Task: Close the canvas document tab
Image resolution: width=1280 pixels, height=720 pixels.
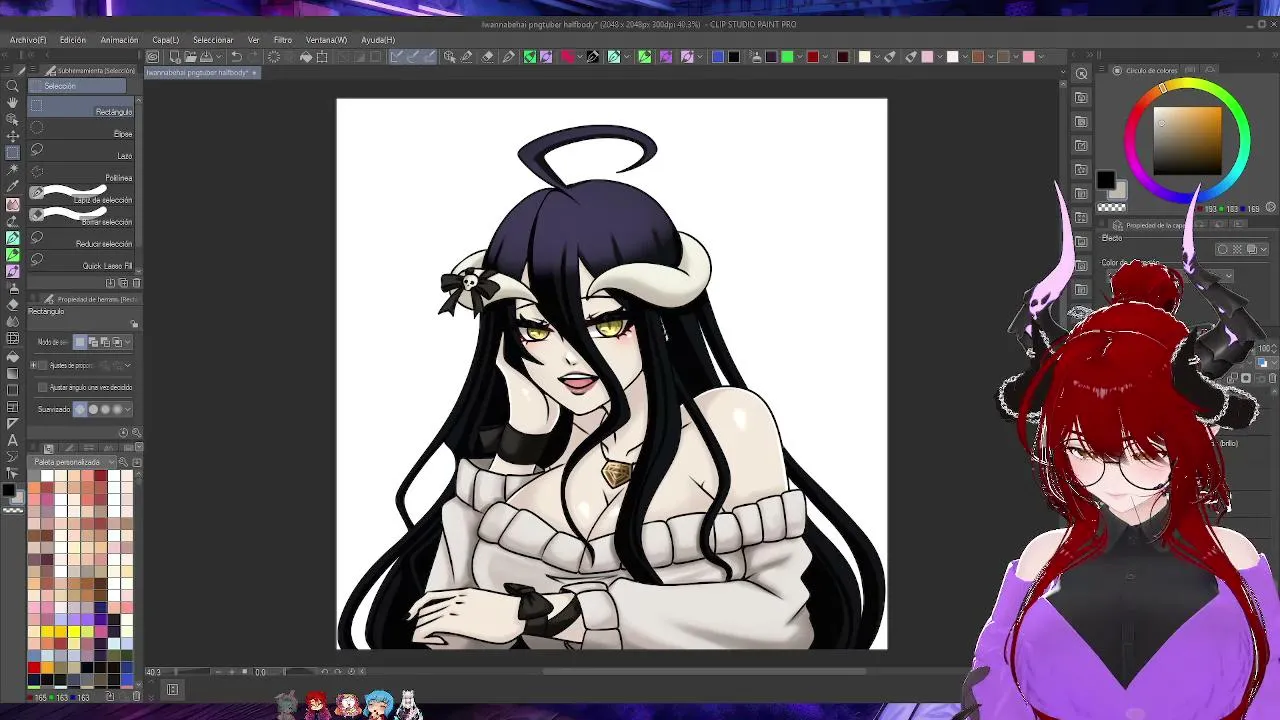Action: coord(255,73)
